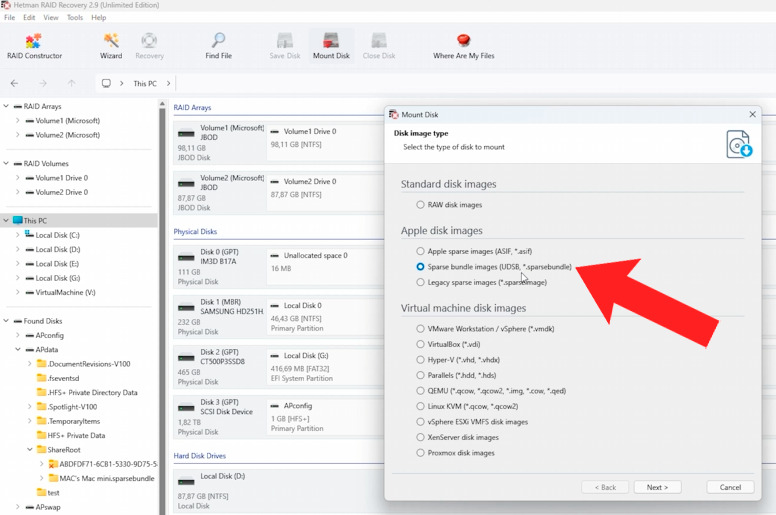This screenshot has width=776, height=515.
Task: Select vSphere ESXi VMFS disk images
Action: pos(420,421)
